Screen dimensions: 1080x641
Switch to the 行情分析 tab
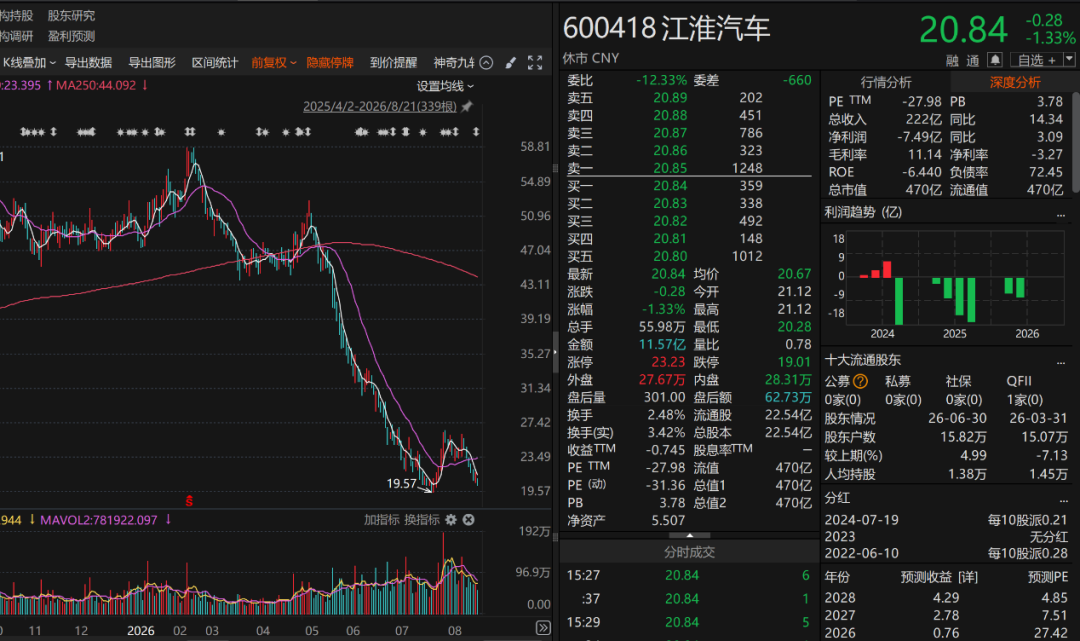(886, 82)
